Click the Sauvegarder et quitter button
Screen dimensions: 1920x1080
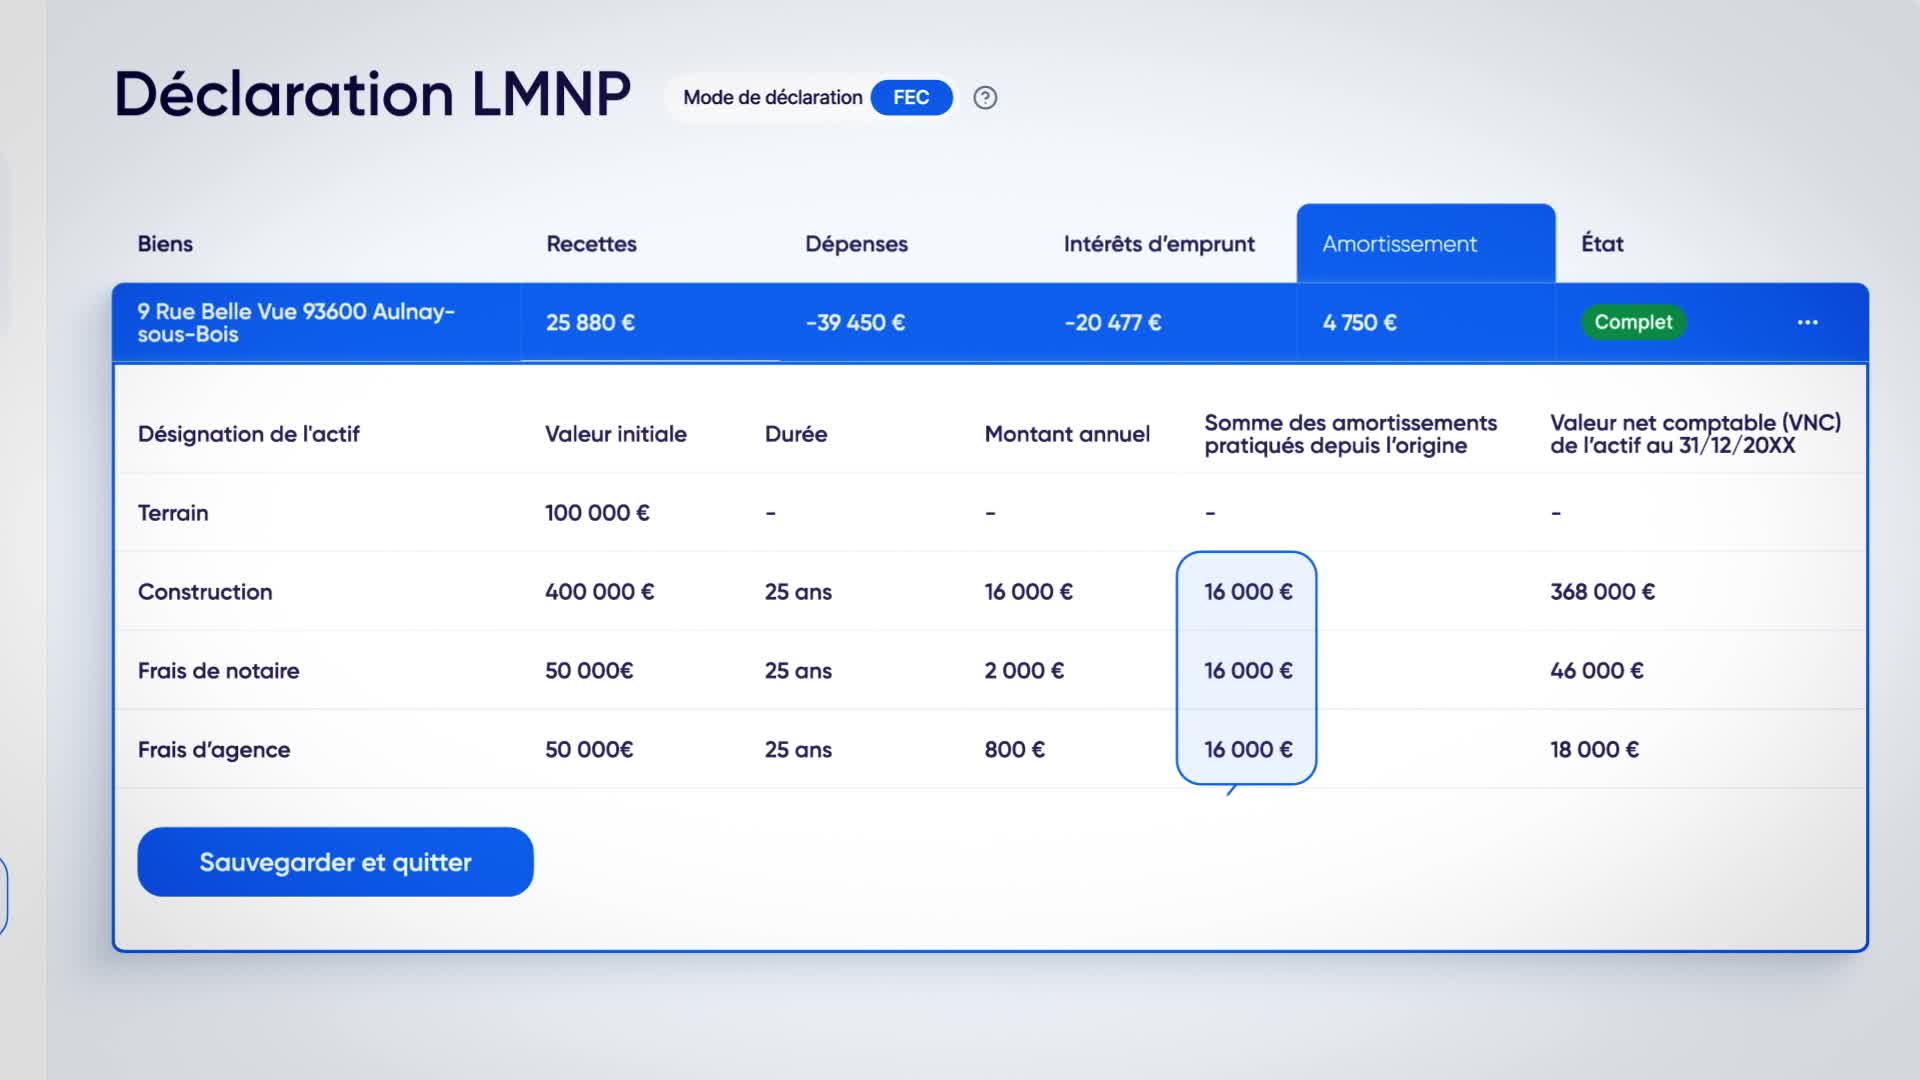[x=335, y=862]
